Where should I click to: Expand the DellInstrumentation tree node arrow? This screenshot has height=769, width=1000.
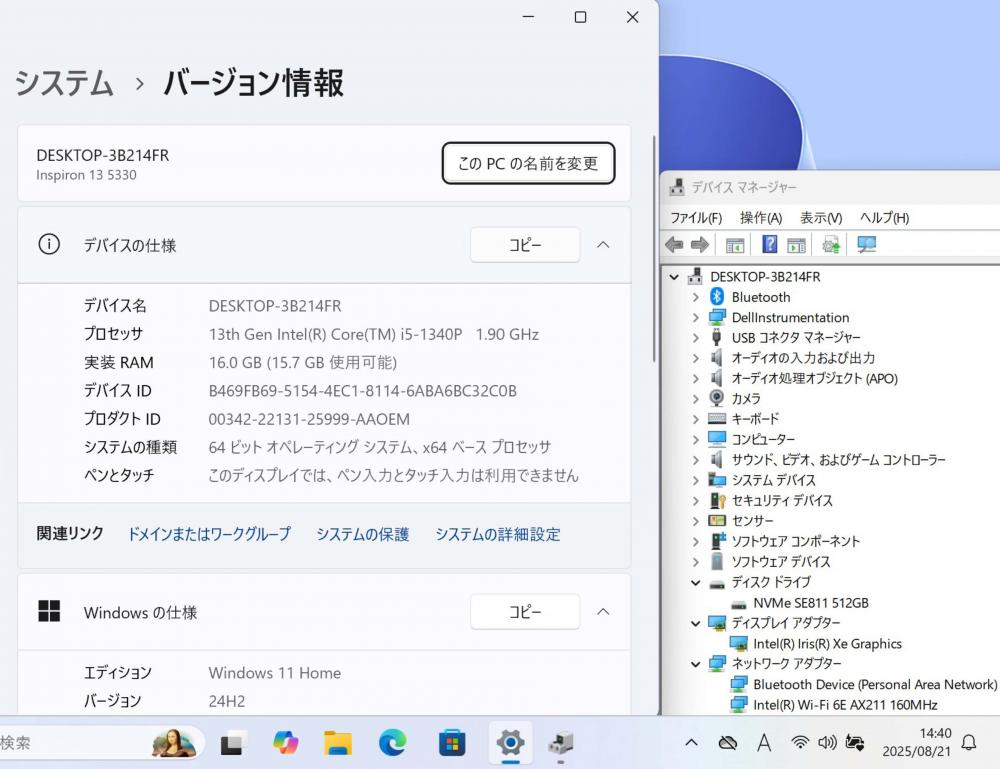696,318
